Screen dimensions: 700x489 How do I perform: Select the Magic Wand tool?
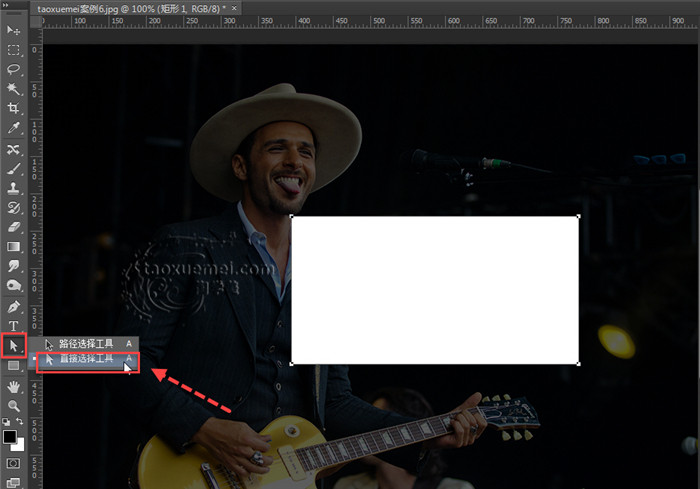pyautogui.click(x=14, y=89)
